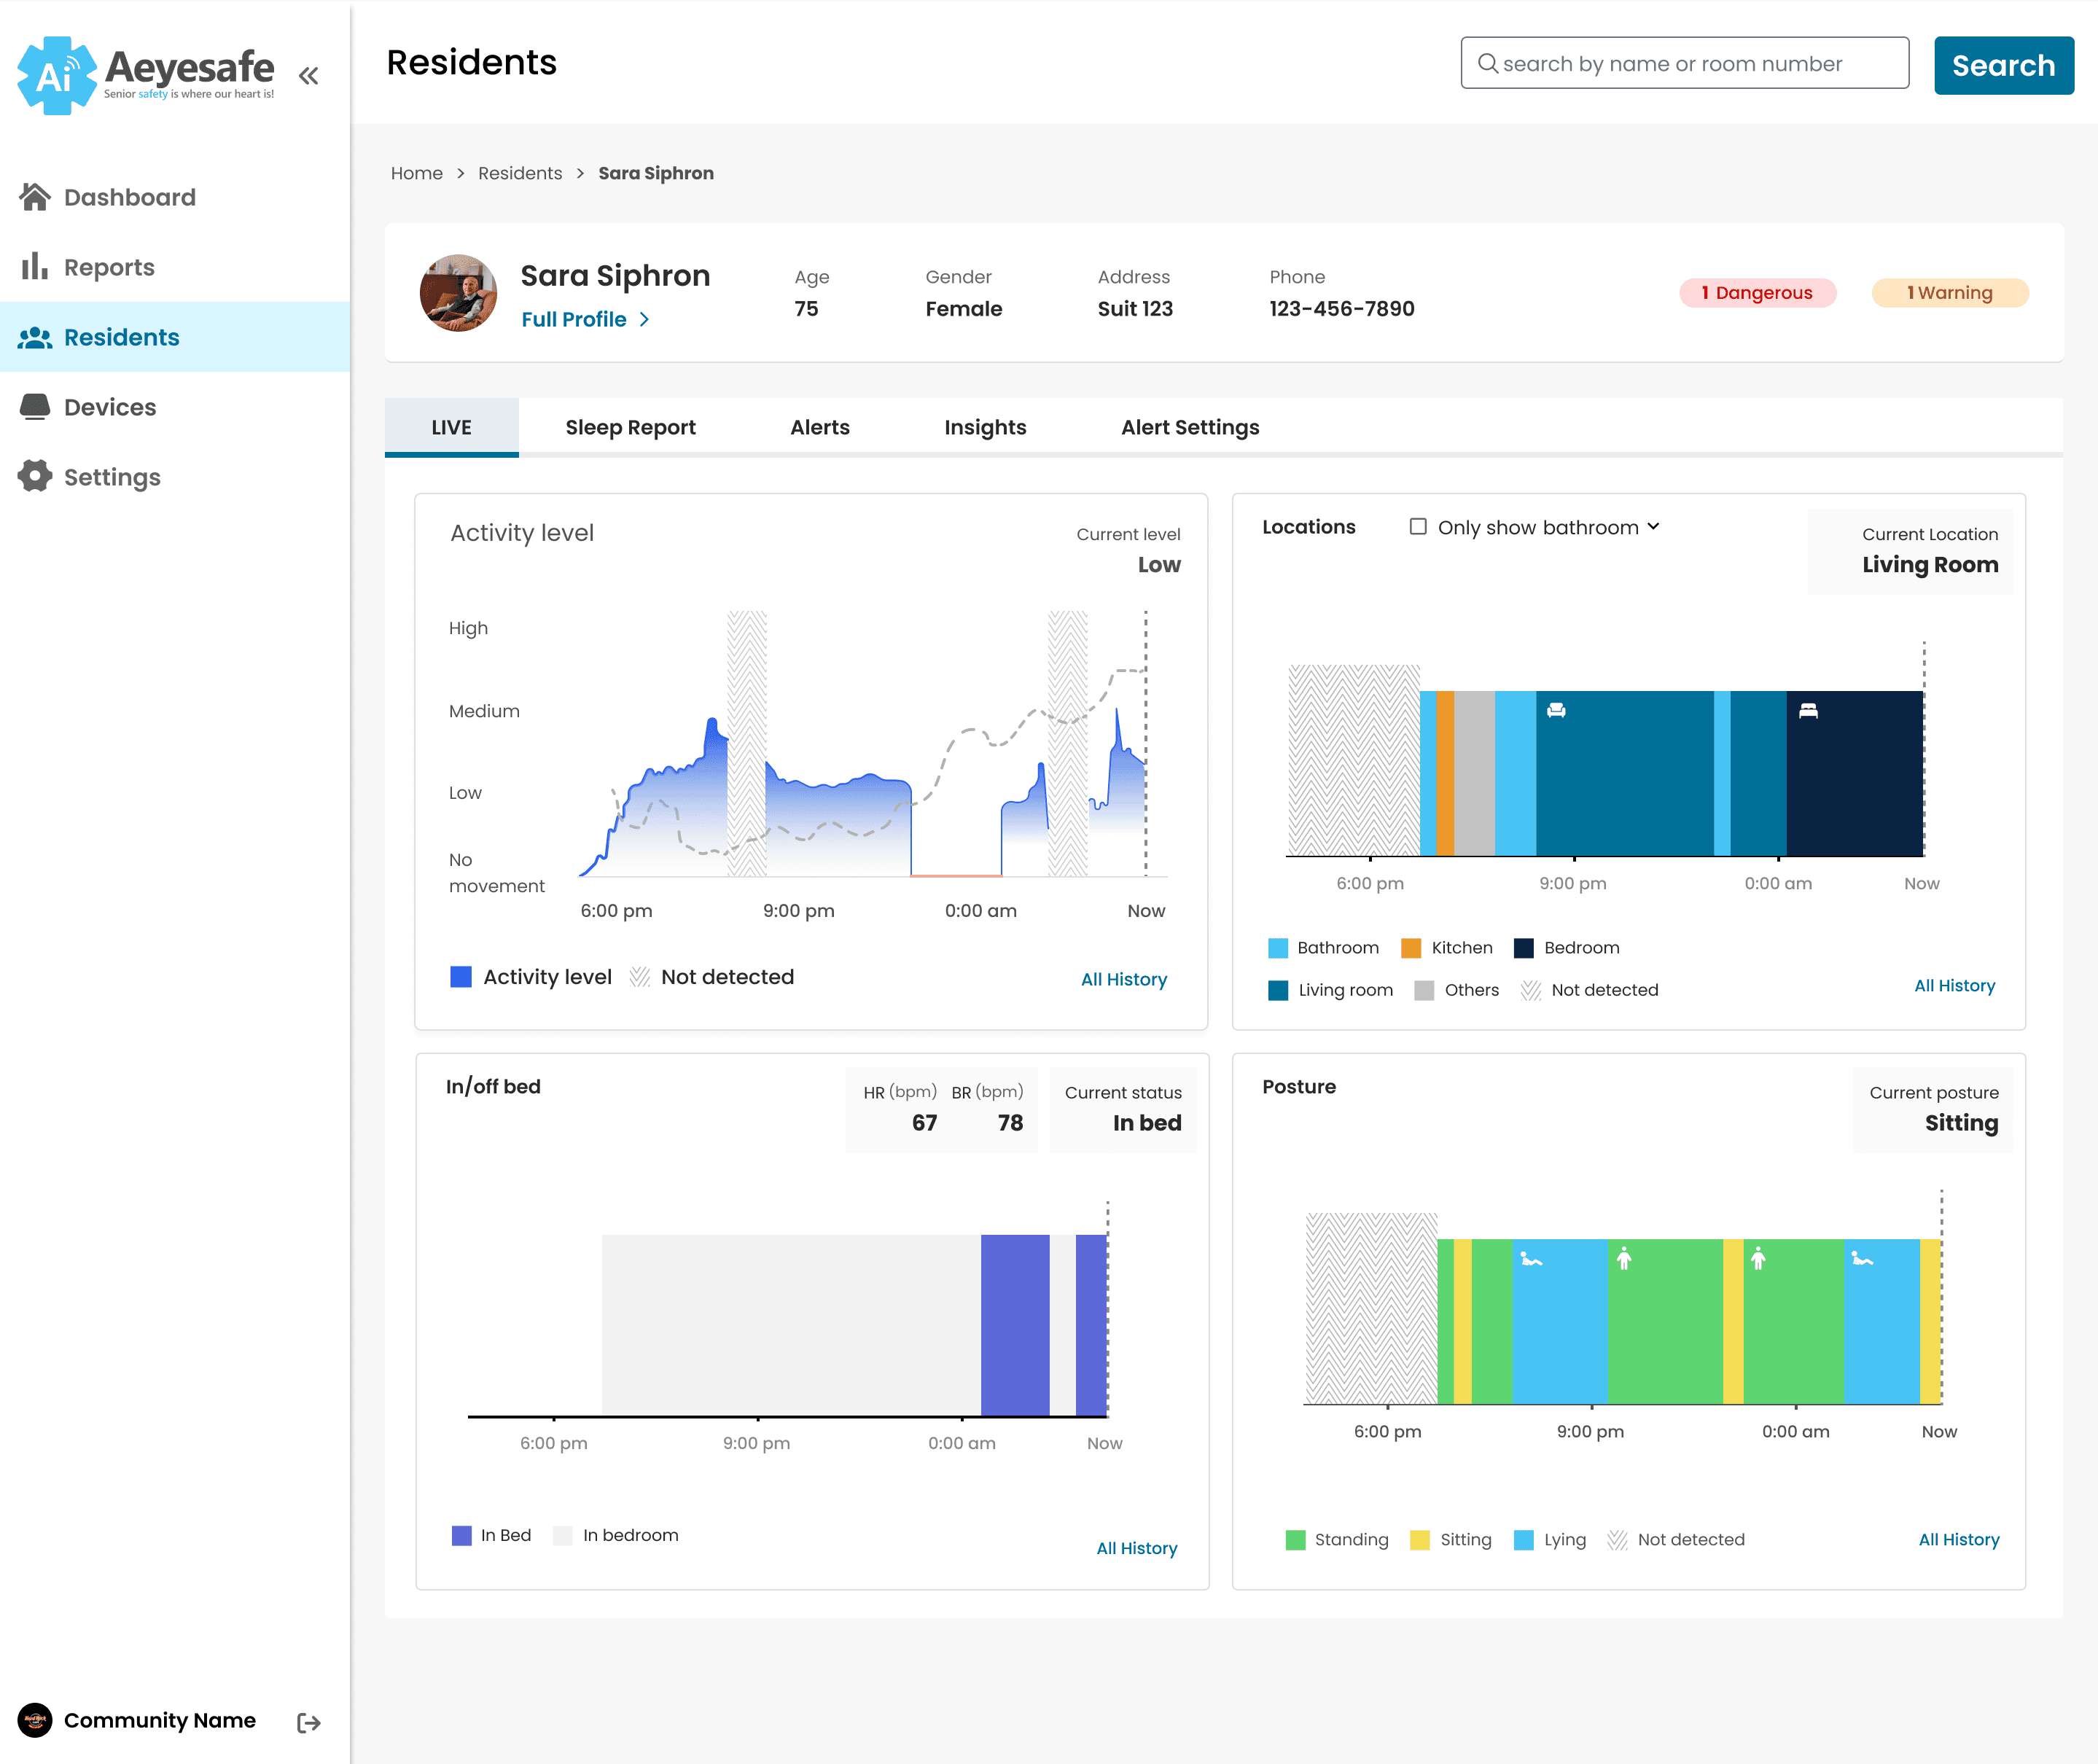Viewport: 2098px width, 1764px height.
Task: Click Residents breadcrumb link
Action: [520, 173]
